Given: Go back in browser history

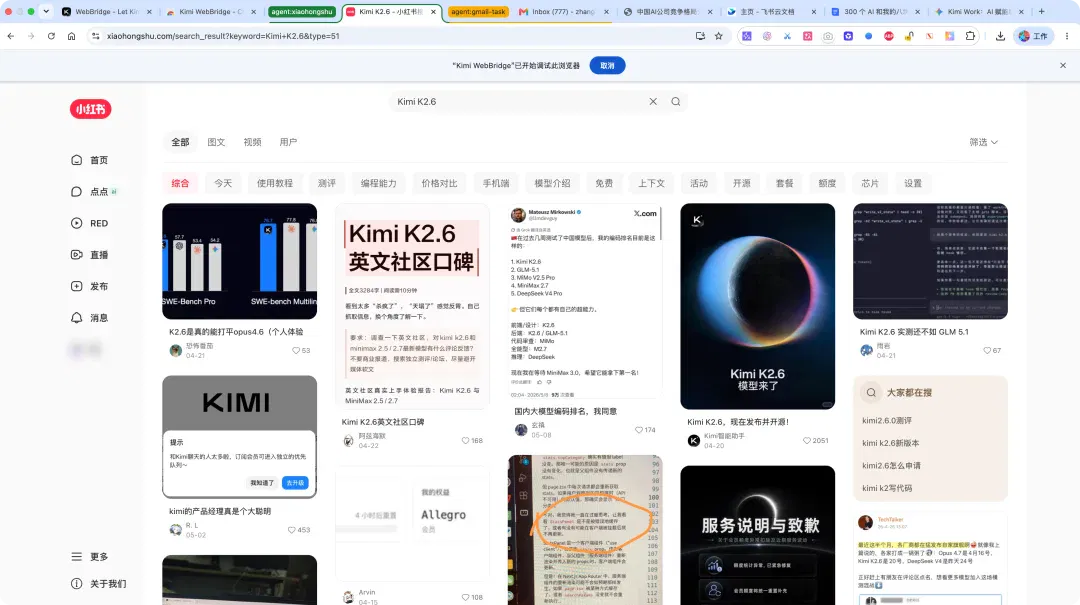Looking at the screenshot, I should pyautogui.click(x=11, y=36).
